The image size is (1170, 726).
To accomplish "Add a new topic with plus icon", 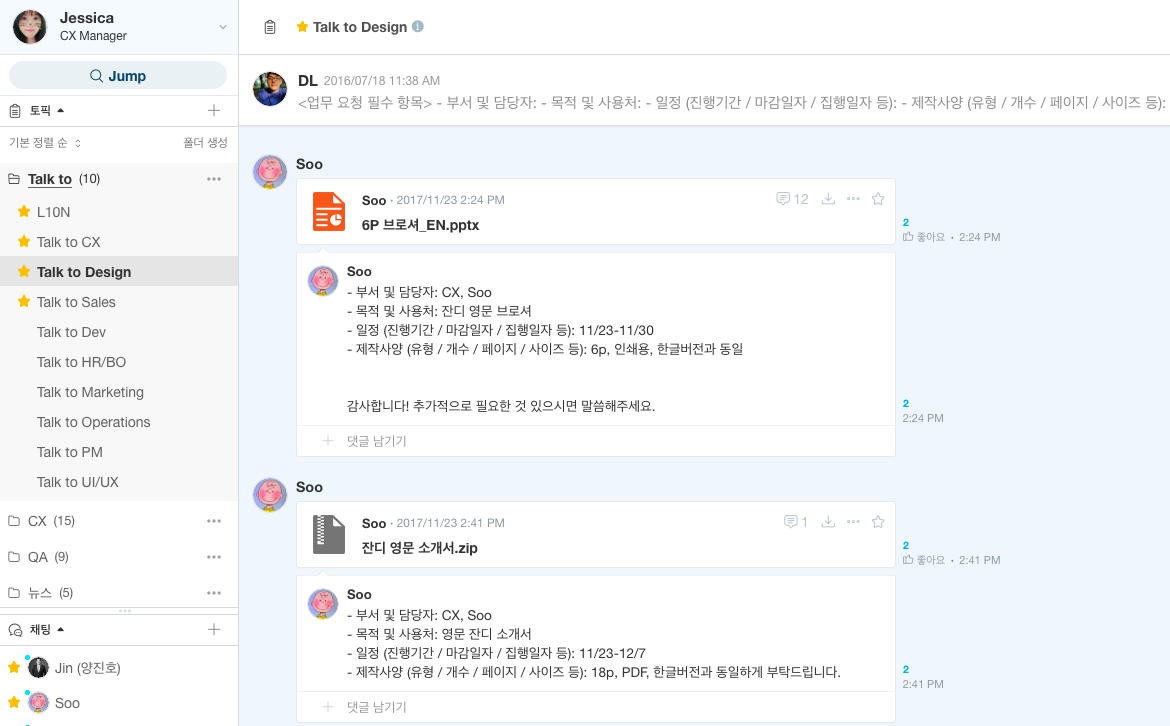I will (214, 110).
